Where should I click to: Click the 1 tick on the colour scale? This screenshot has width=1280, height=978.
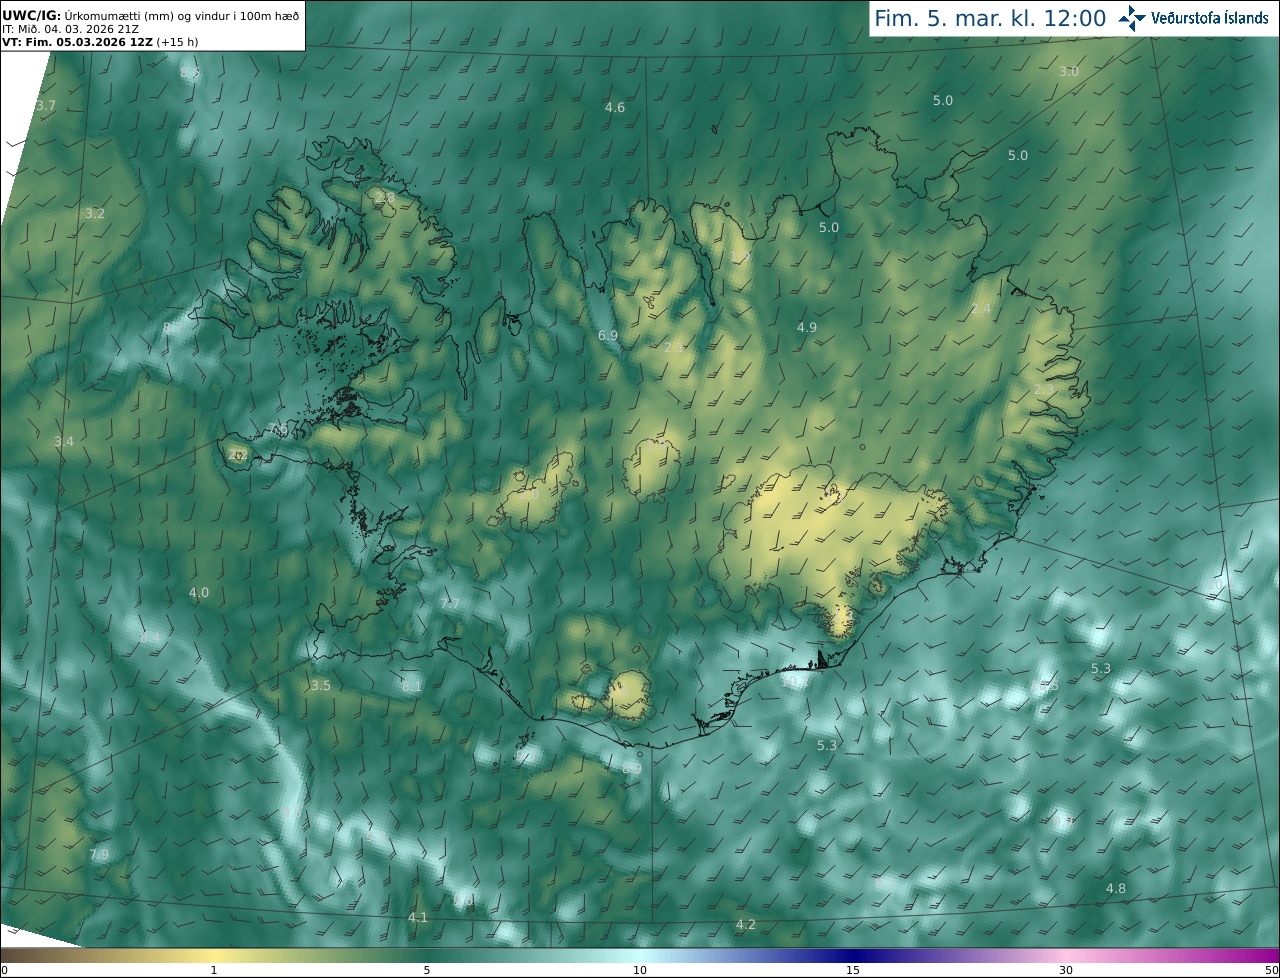[x=214, y=970]
